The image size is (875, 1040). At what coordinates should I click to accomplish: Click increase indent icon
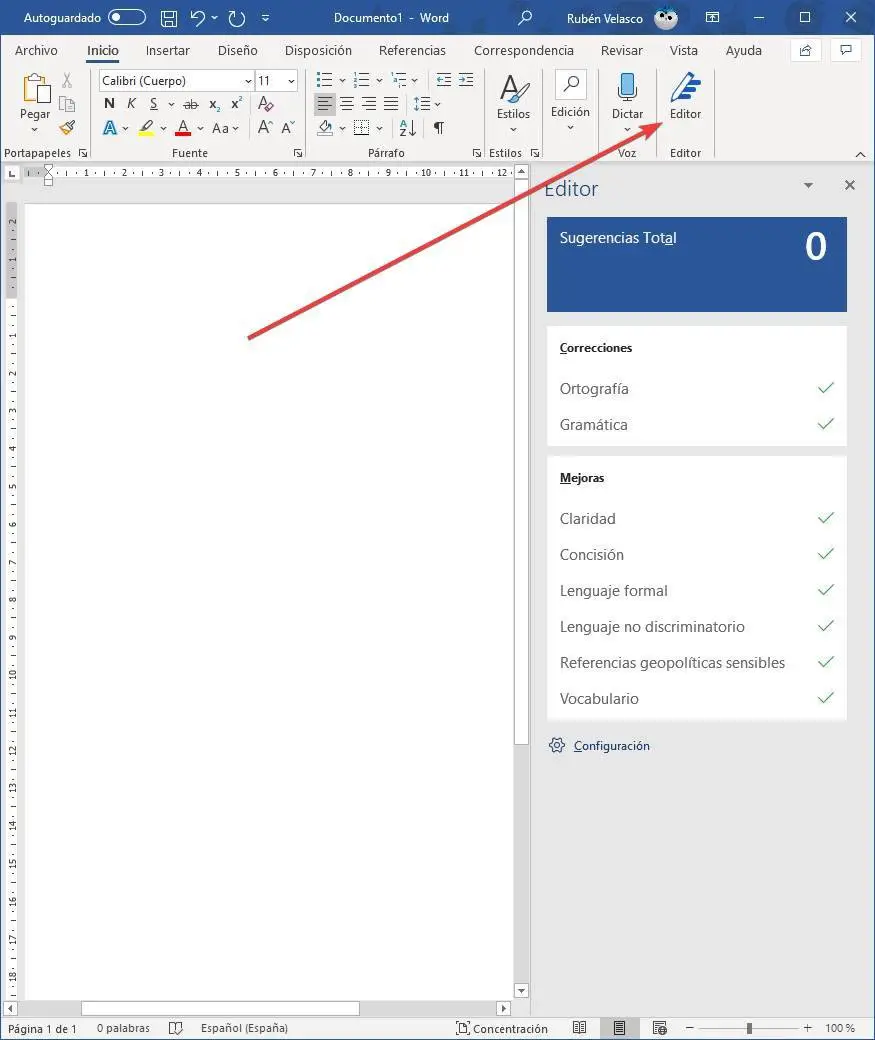(x=466, y=80)
